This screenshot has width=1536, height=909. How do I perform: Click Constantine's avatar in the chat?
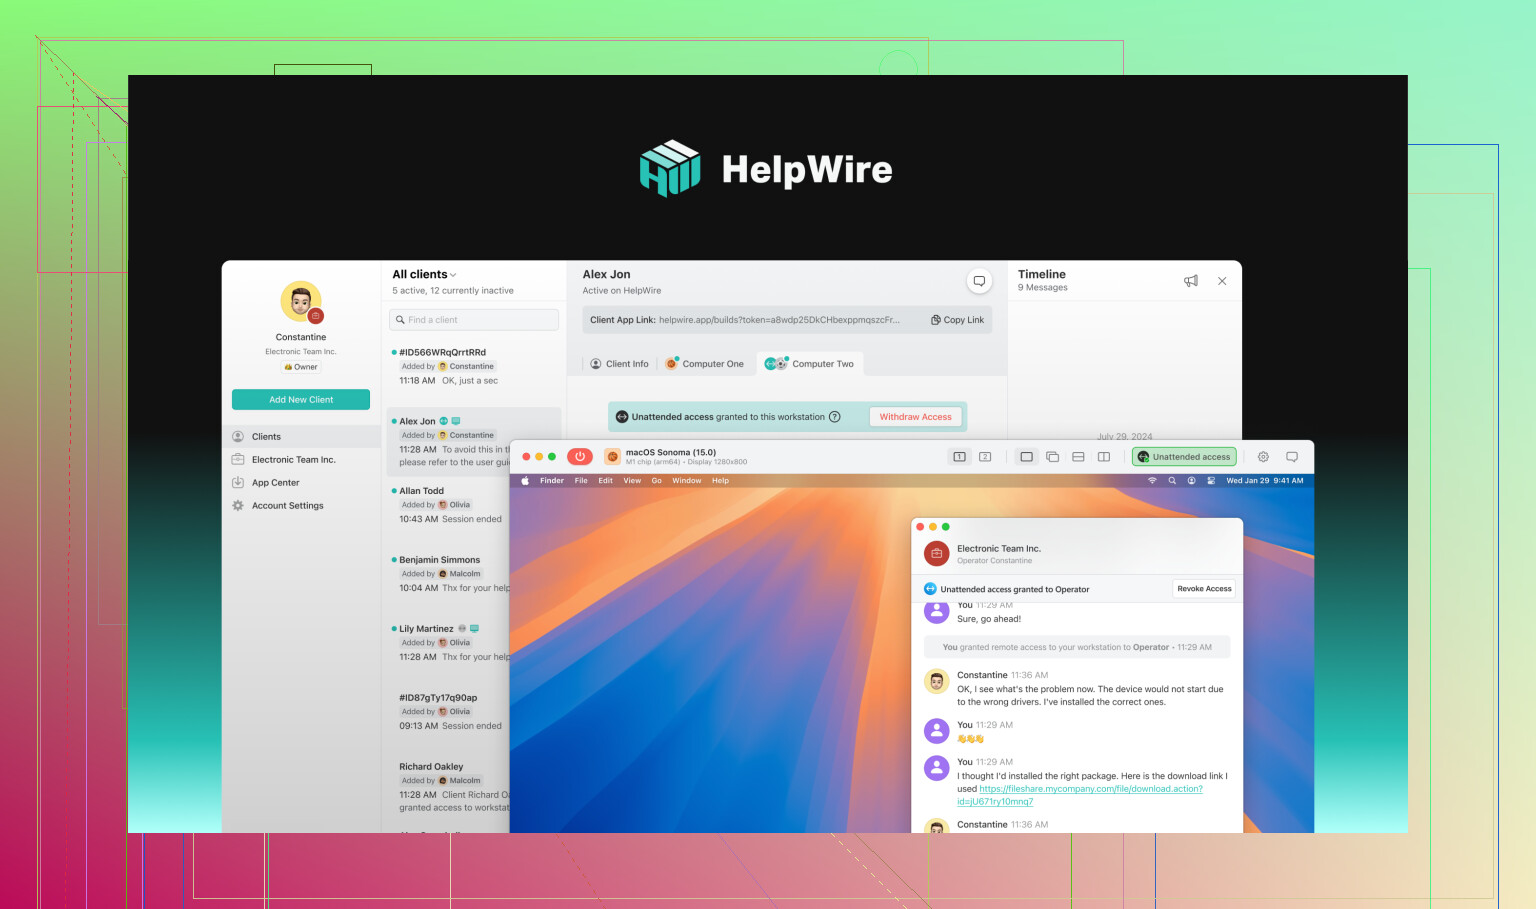tap(937, 682)
